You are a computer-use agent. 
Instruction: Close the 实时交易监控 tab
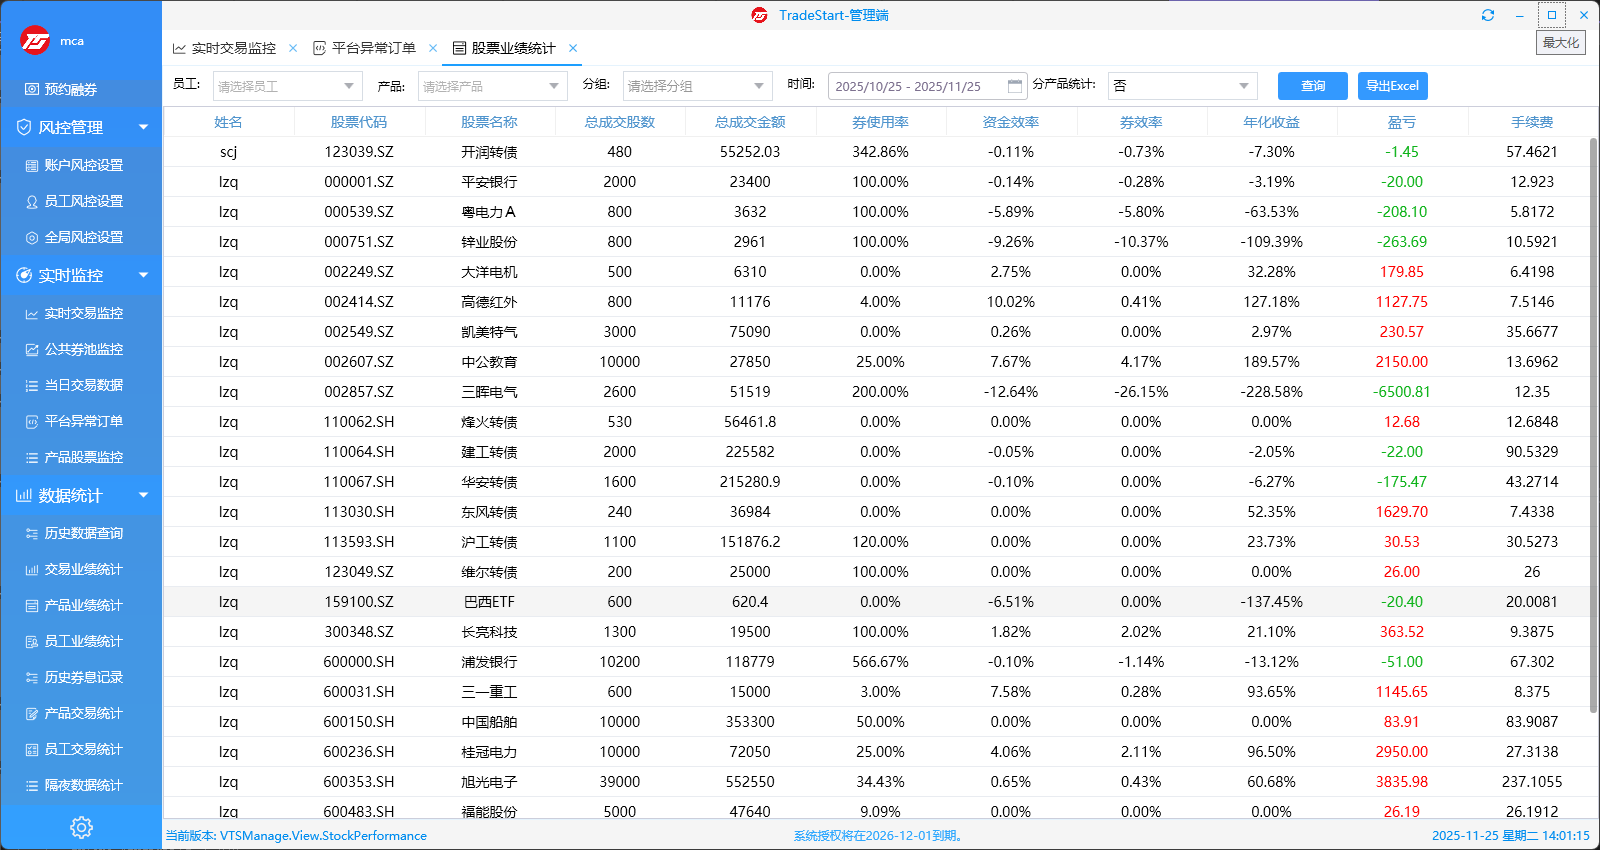(x=293, y=48)
